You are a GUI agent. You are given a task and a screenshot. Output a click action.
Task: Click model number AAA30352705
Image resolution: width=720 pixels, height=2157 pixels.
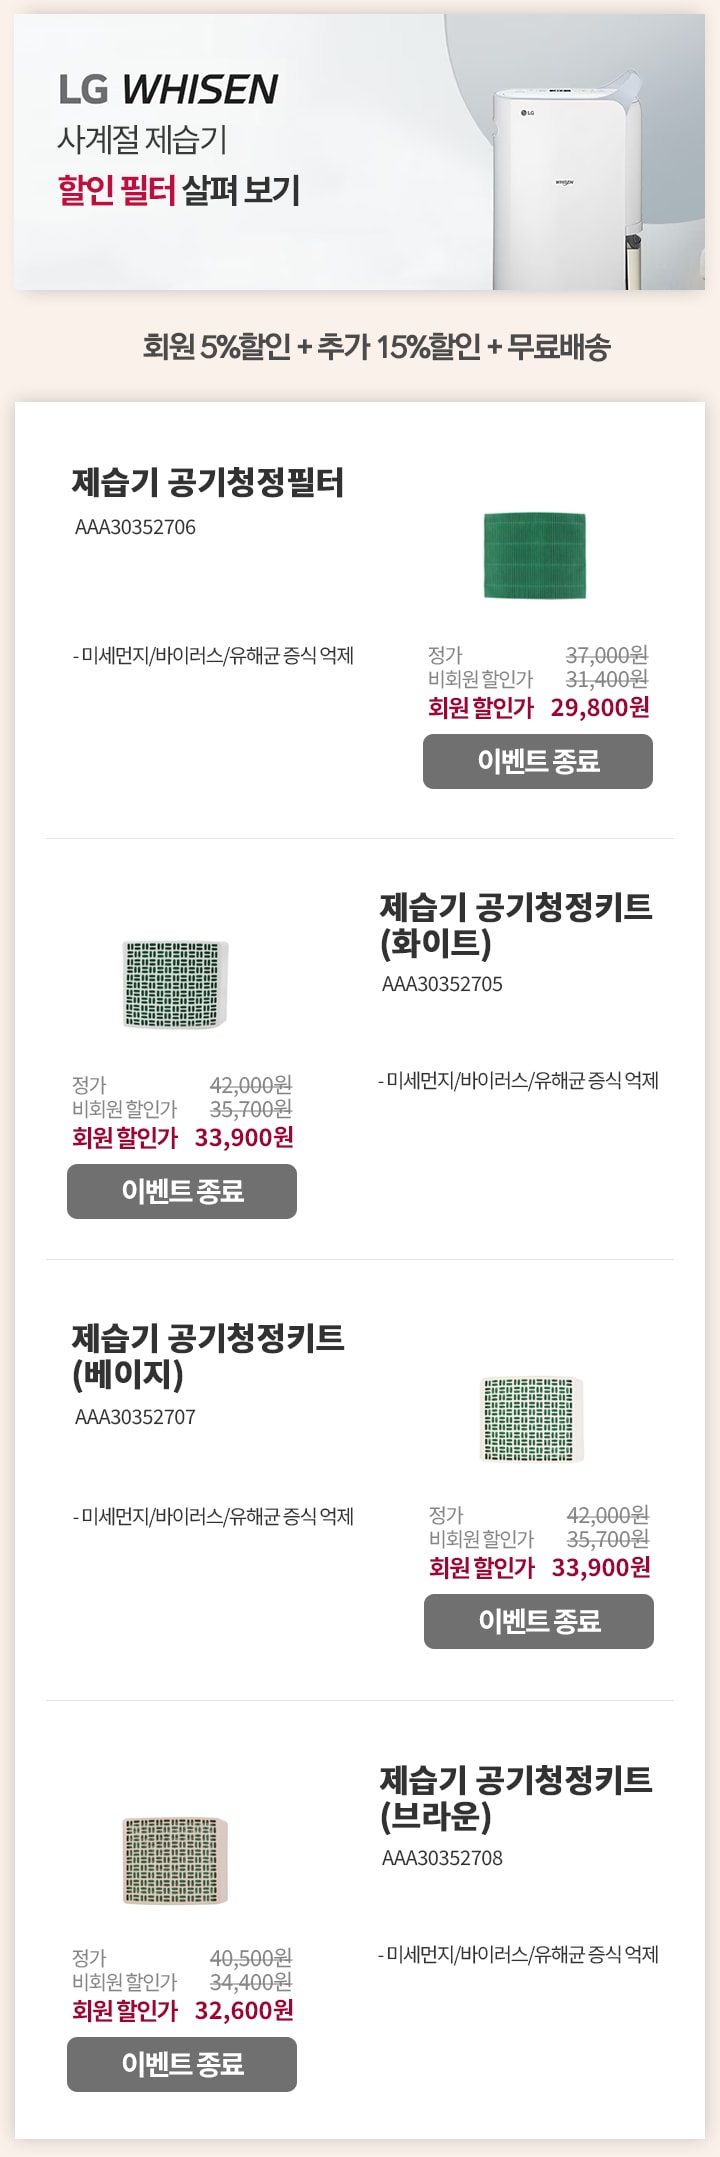[x=442, y=984]
